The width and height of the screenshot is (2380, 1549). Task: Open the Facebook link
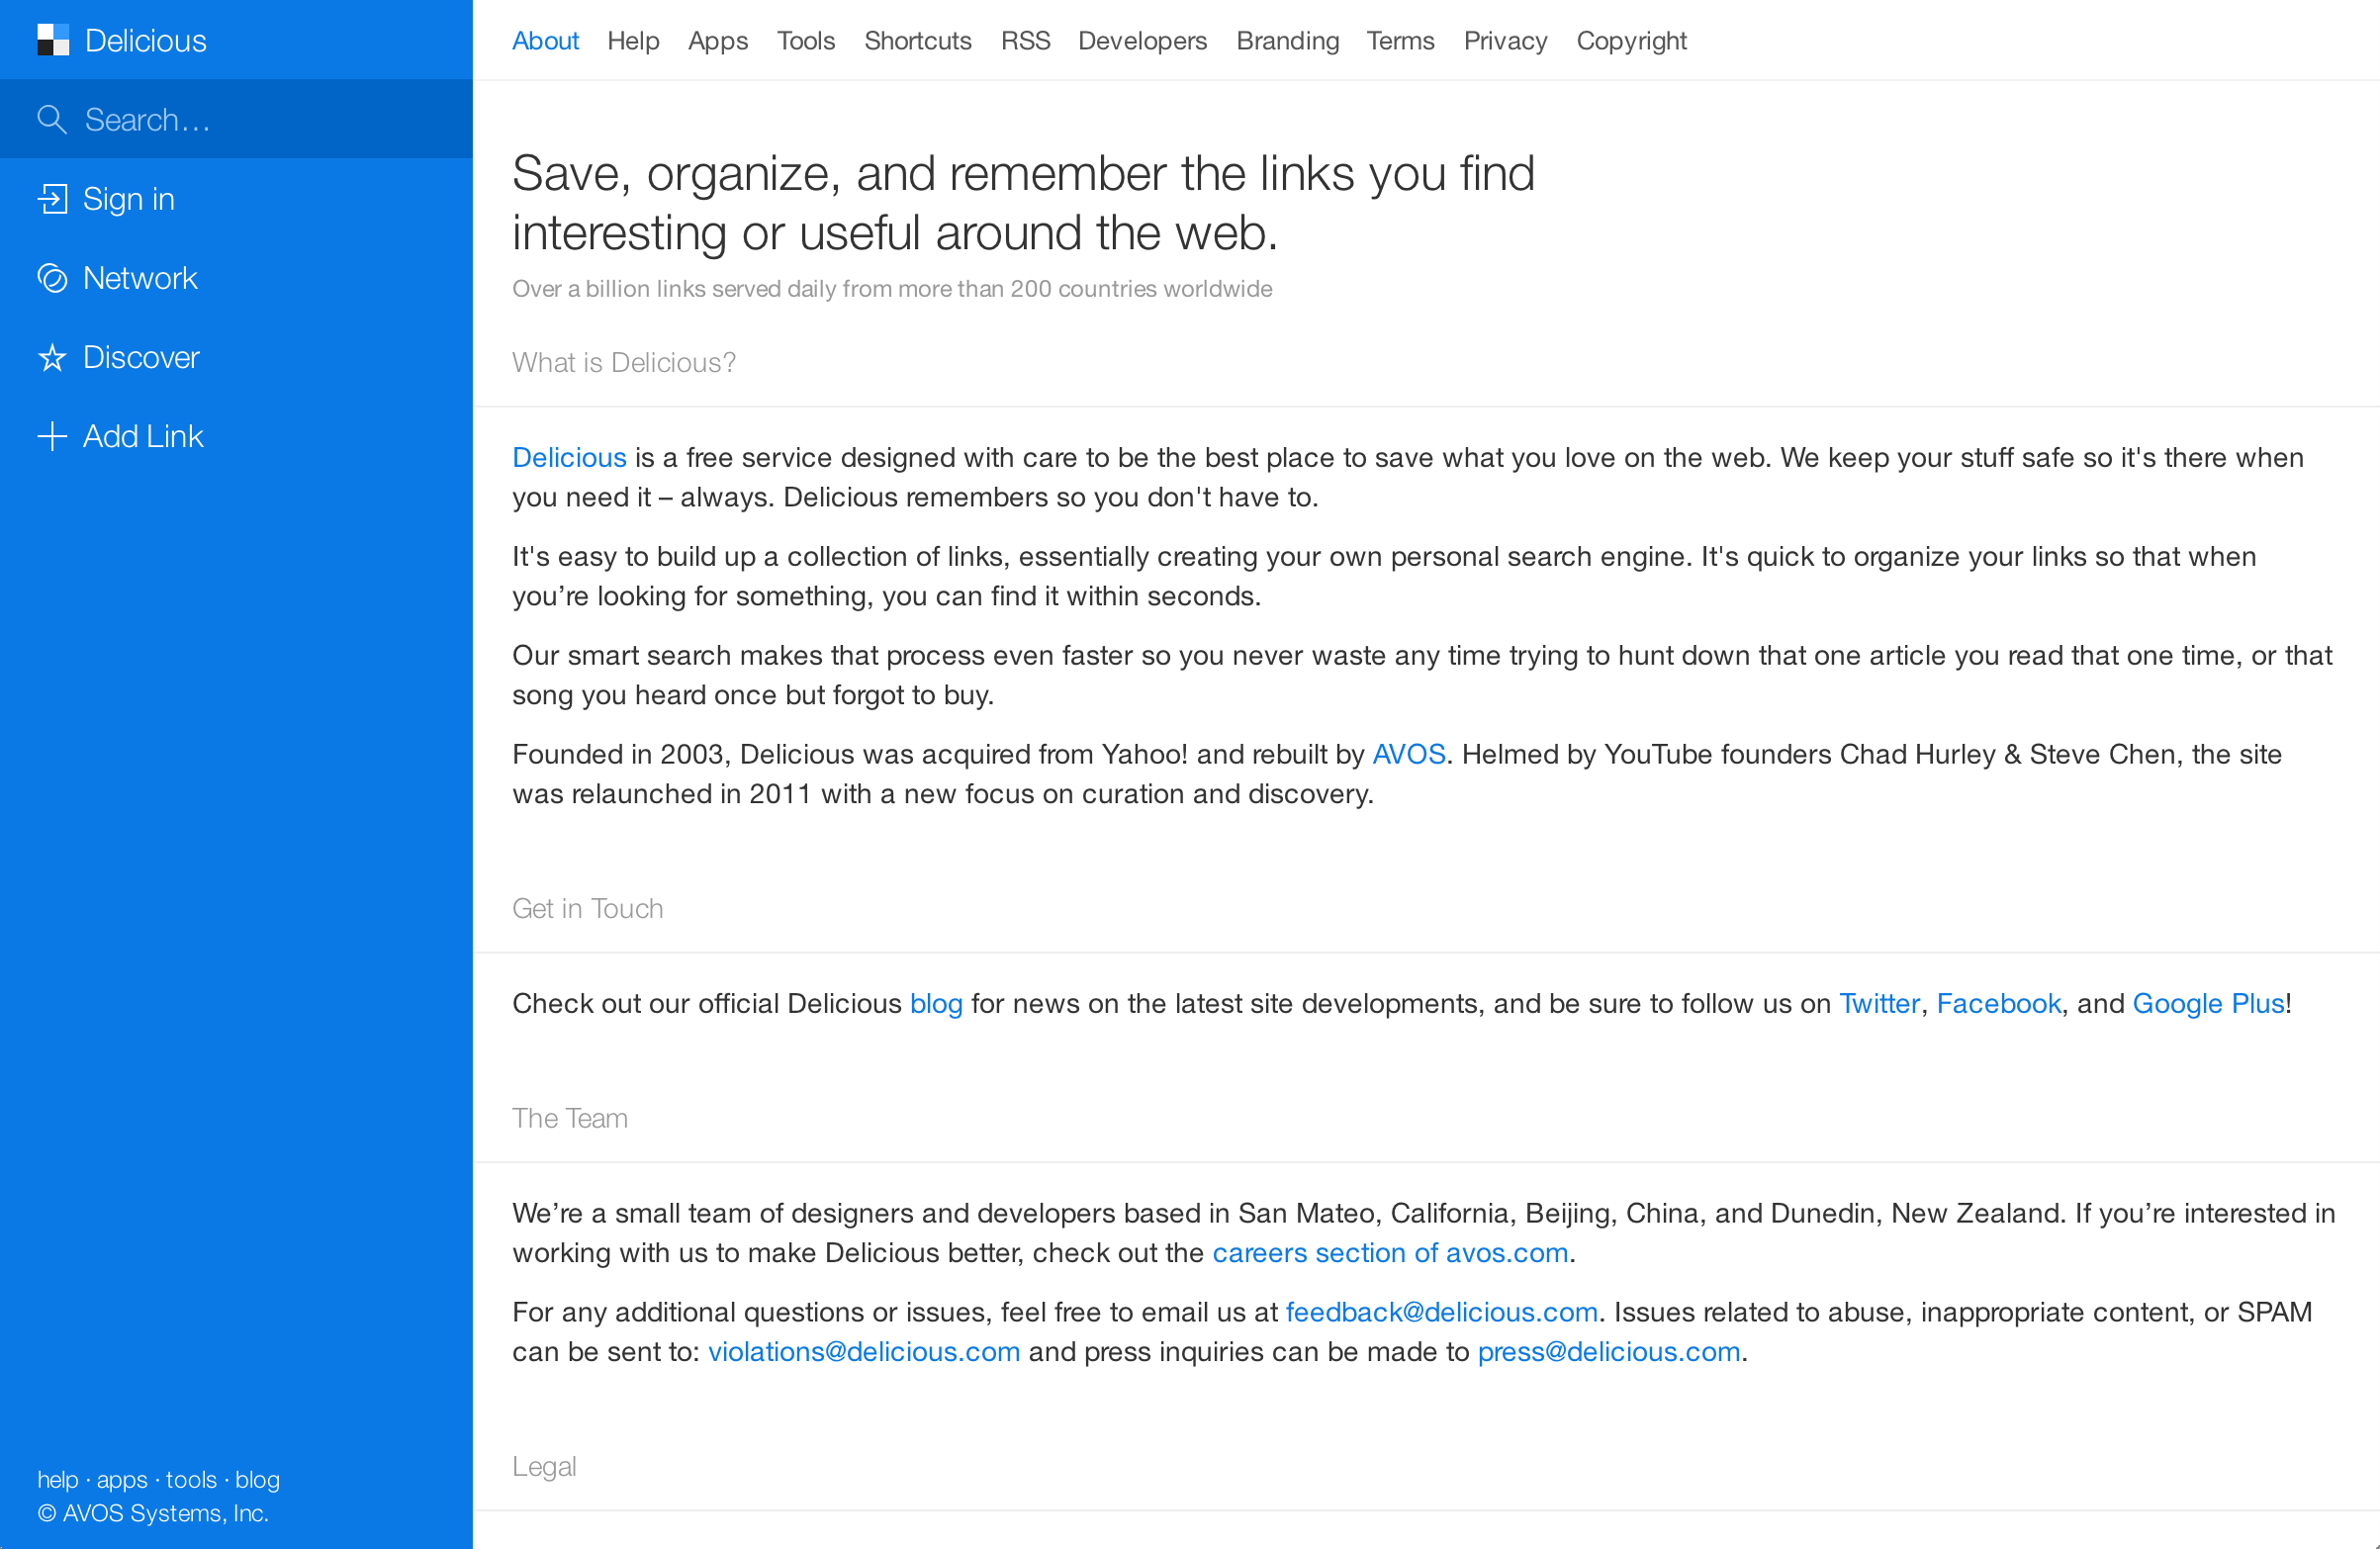pyautogui.click(x=1999, y=1003)
